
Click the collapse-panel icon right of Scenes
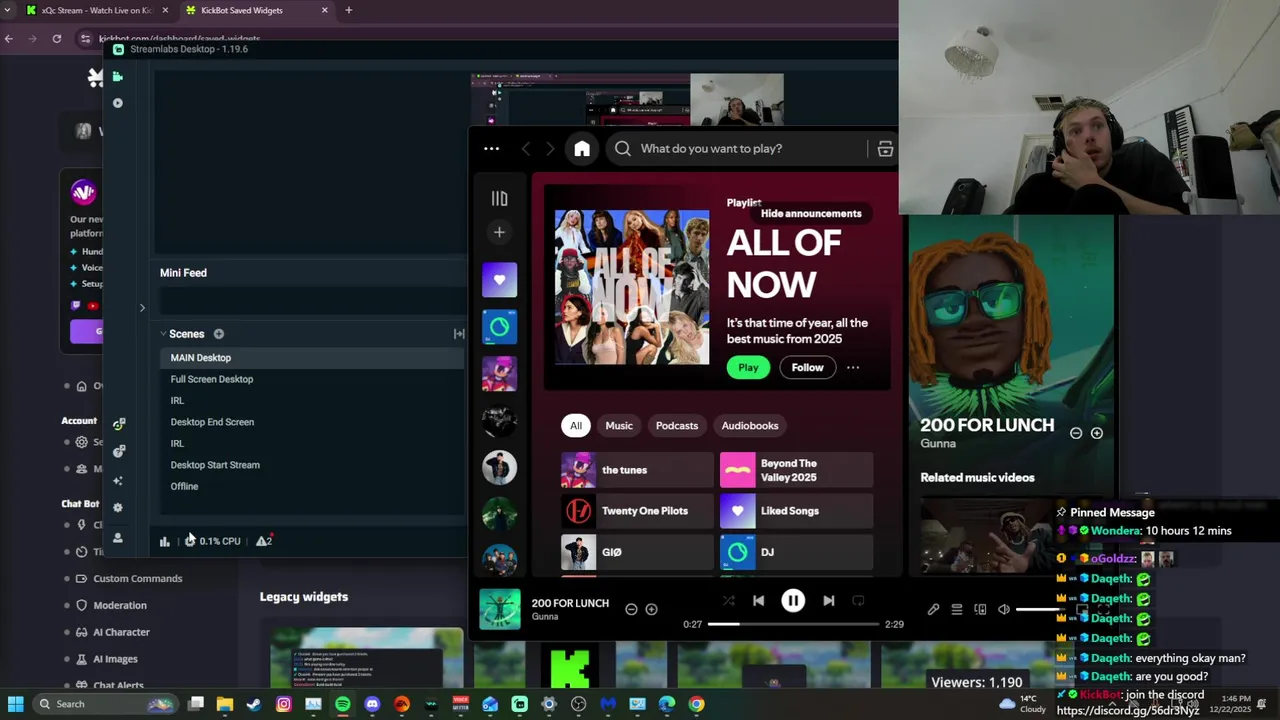coord(459,334)
